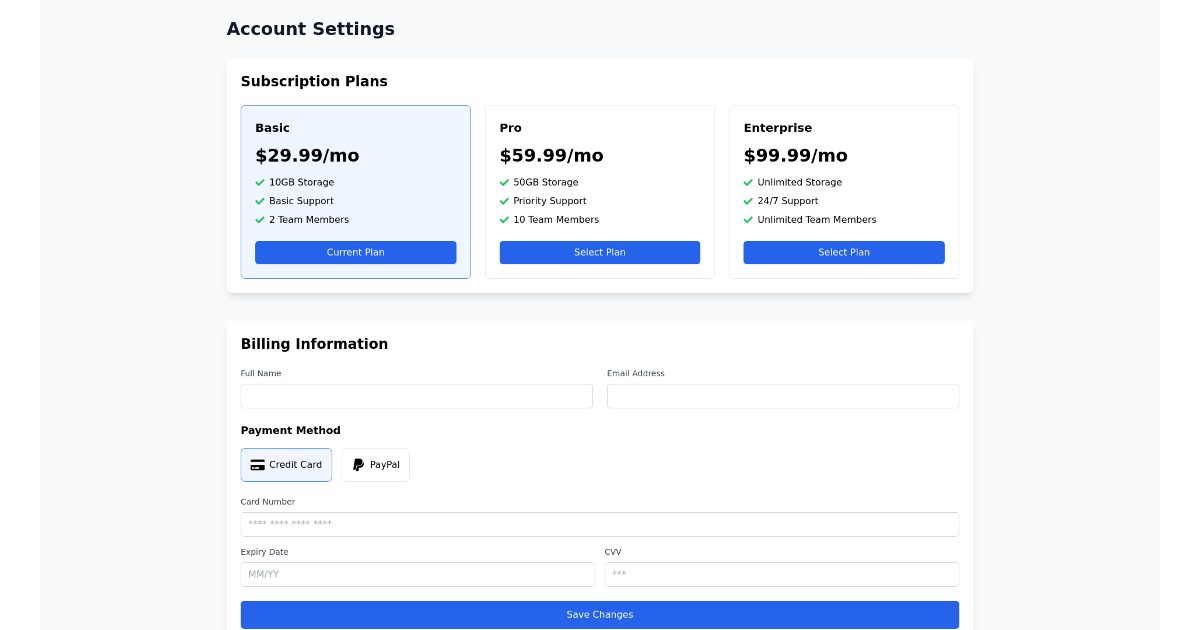Click the Full Name input field
This screenshot has width=1200, height=630.
coord(416,396)
